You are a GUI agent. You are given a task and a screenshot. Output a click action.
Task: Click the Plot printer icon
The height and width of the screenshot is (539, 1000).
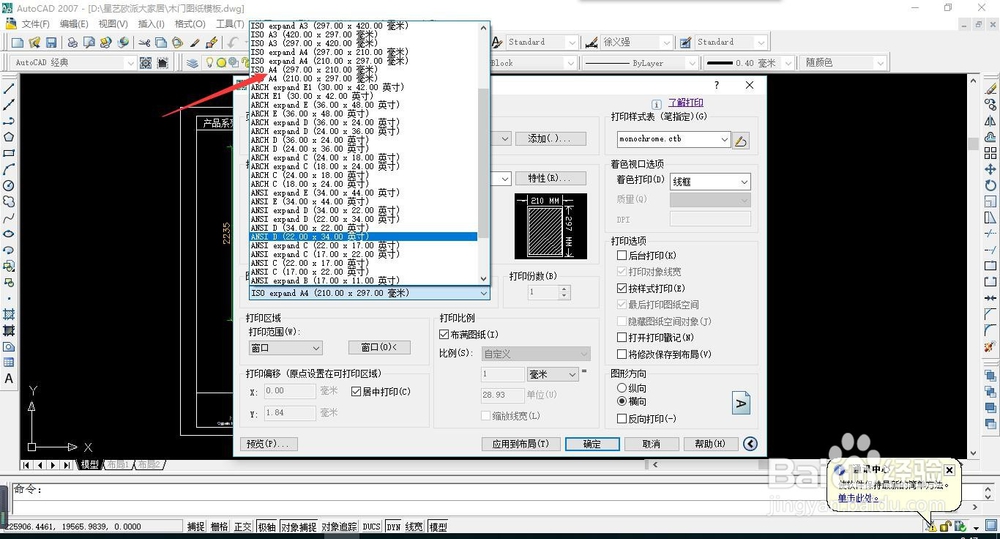click(73, 42)
